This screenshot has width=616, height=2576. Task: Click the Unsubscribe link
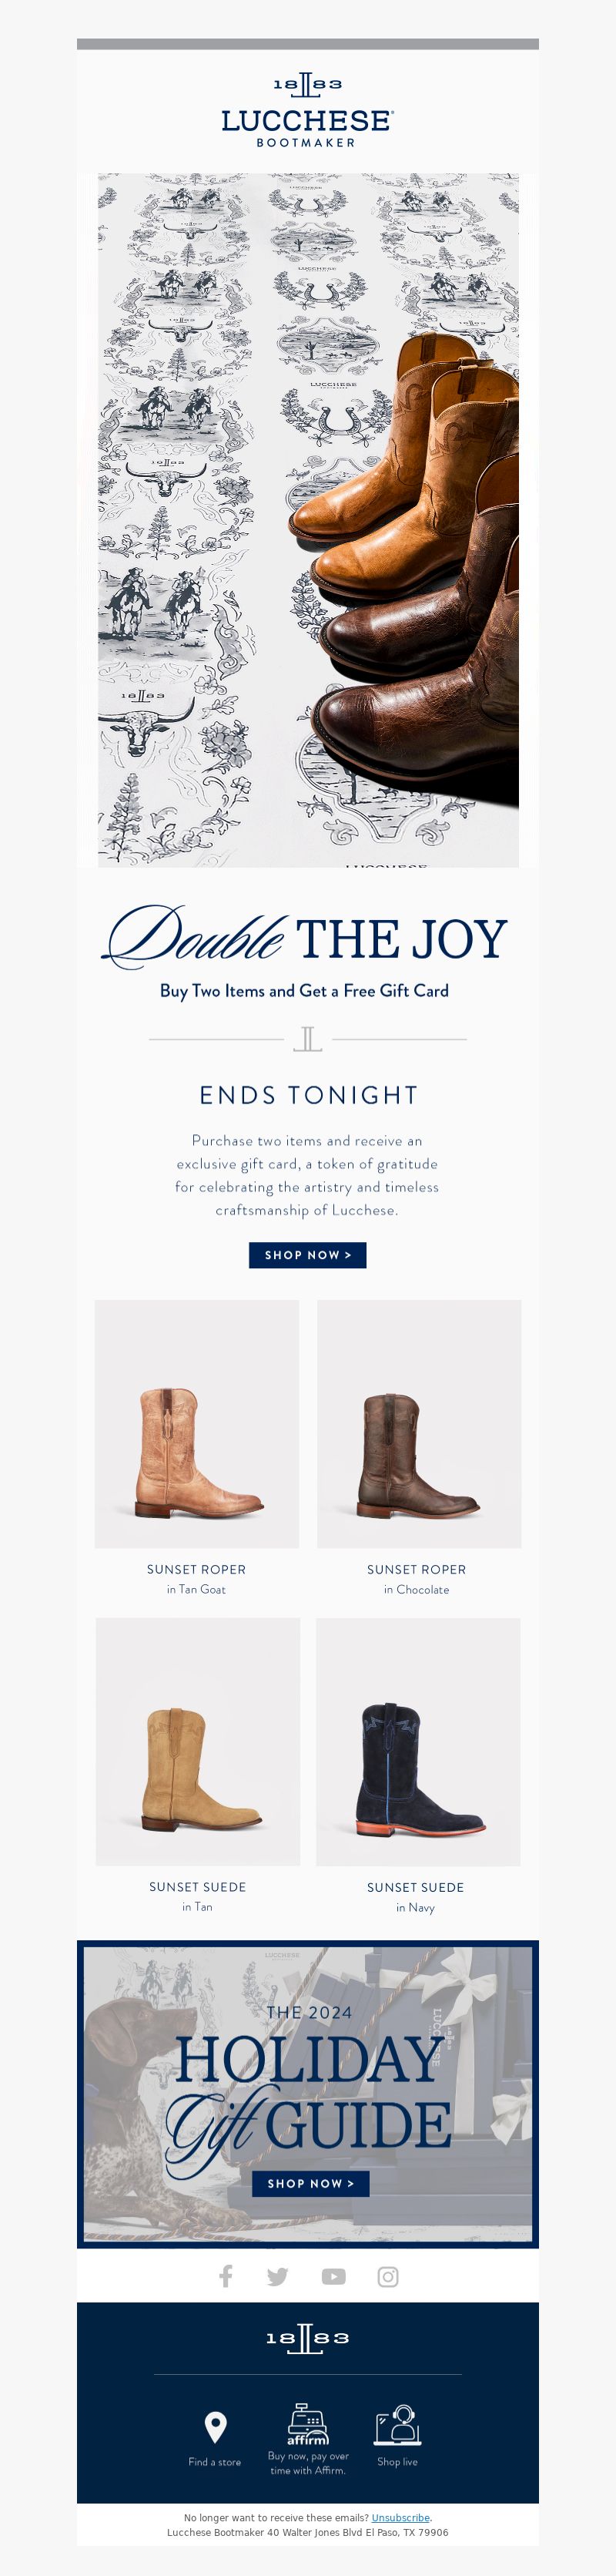tap(400, 2518)
